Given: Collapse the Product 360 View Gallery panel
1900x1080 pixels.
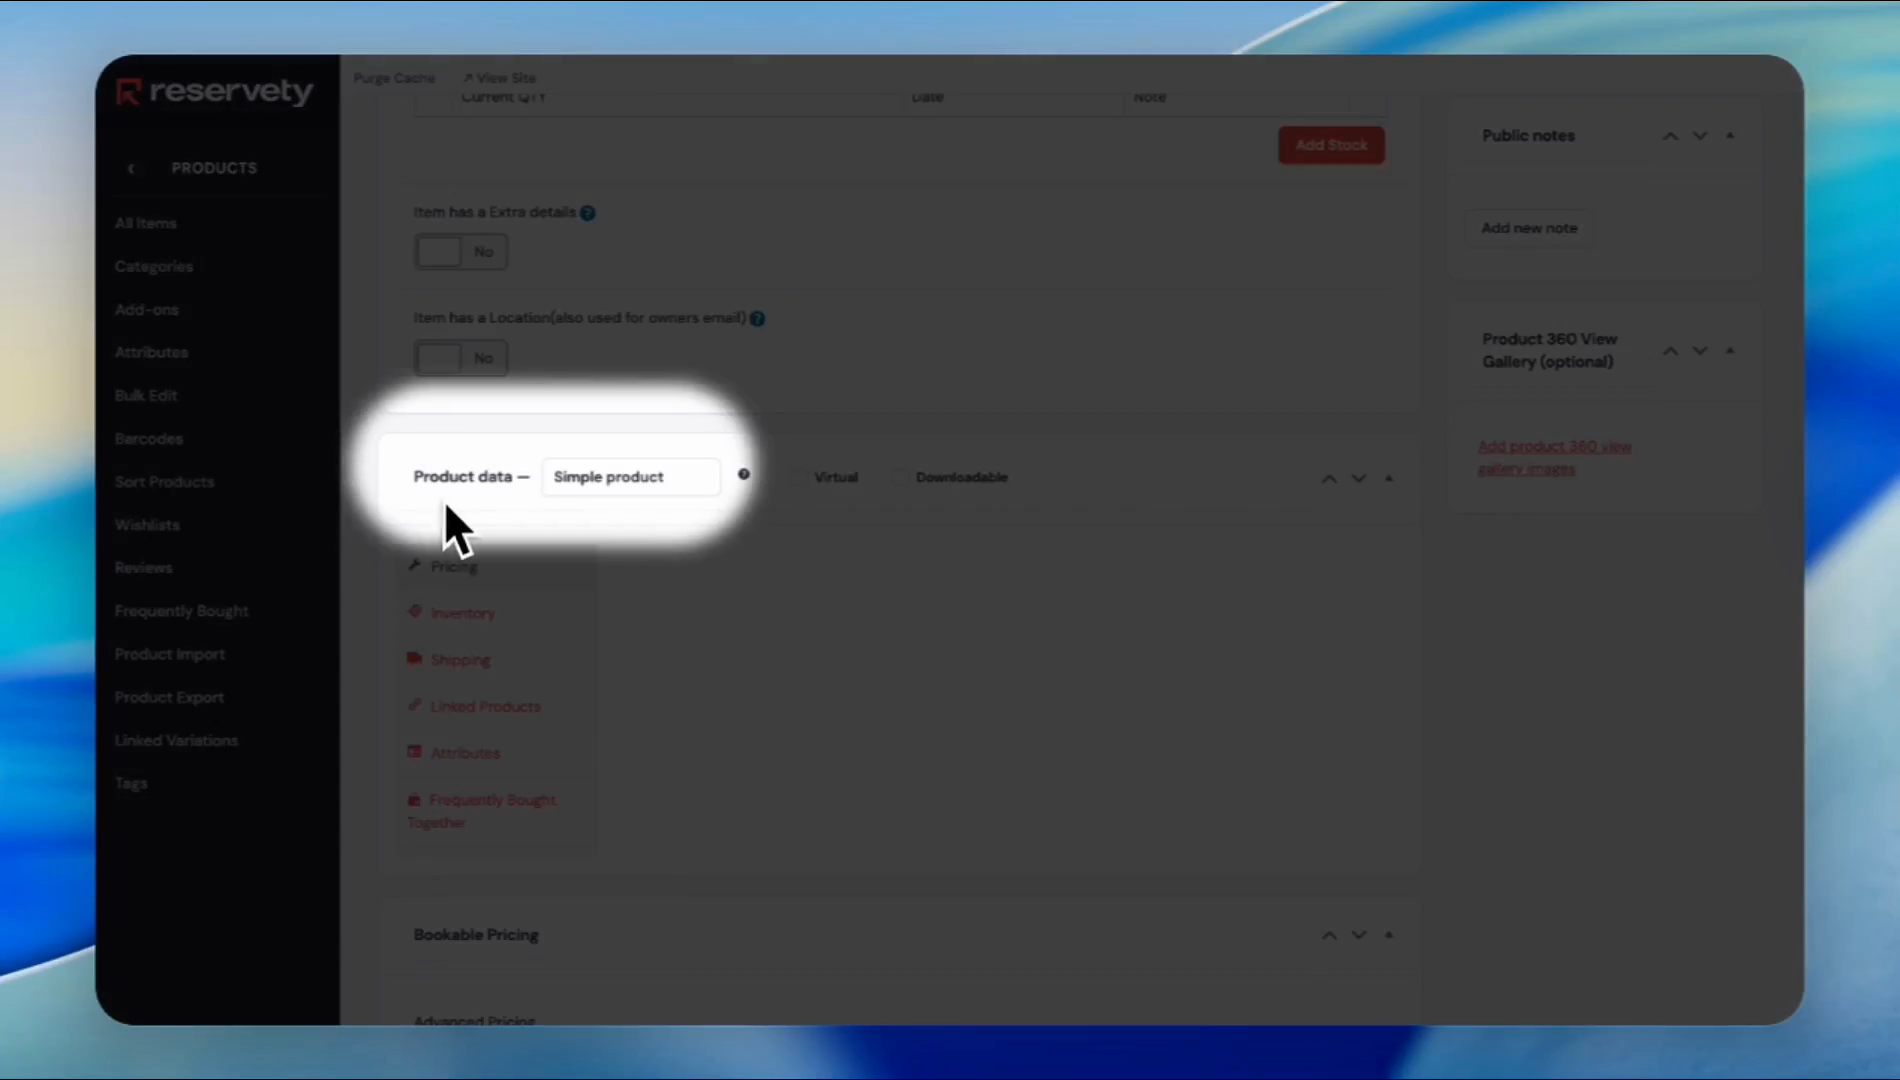Looking at the screenshot, I should tap(1730, 351).
